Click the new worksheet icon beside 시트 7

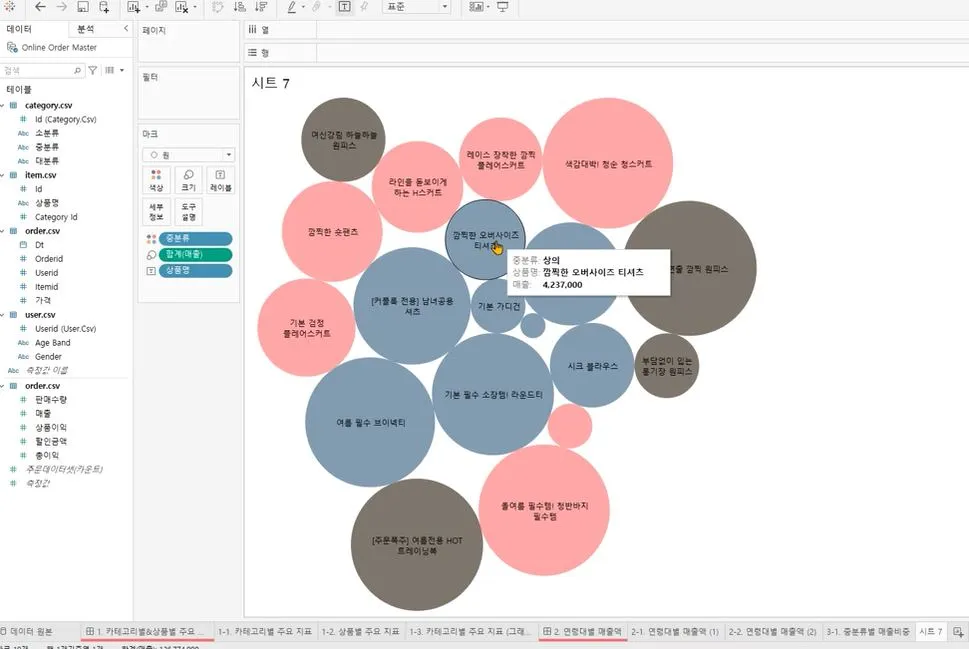tap(958, 632)
